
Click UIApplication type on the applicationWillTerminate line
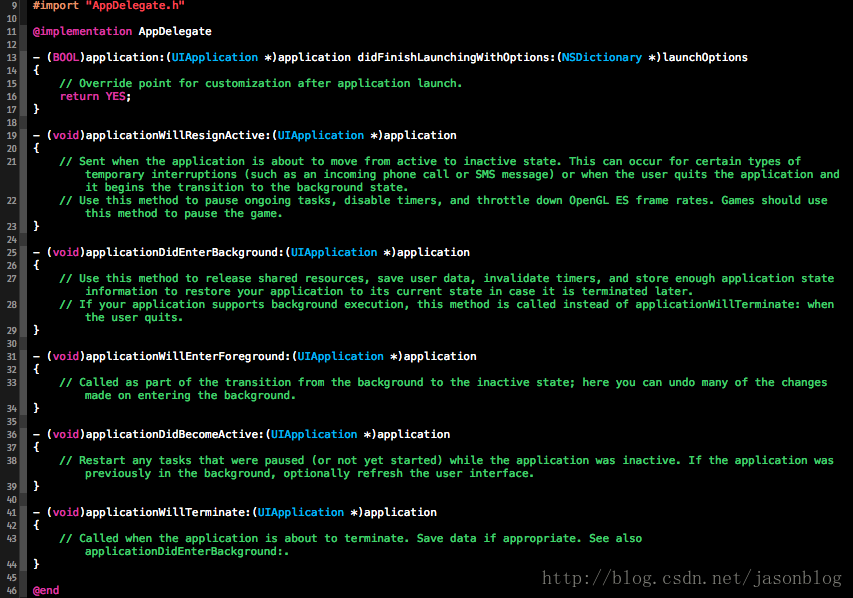pos(300,513)
